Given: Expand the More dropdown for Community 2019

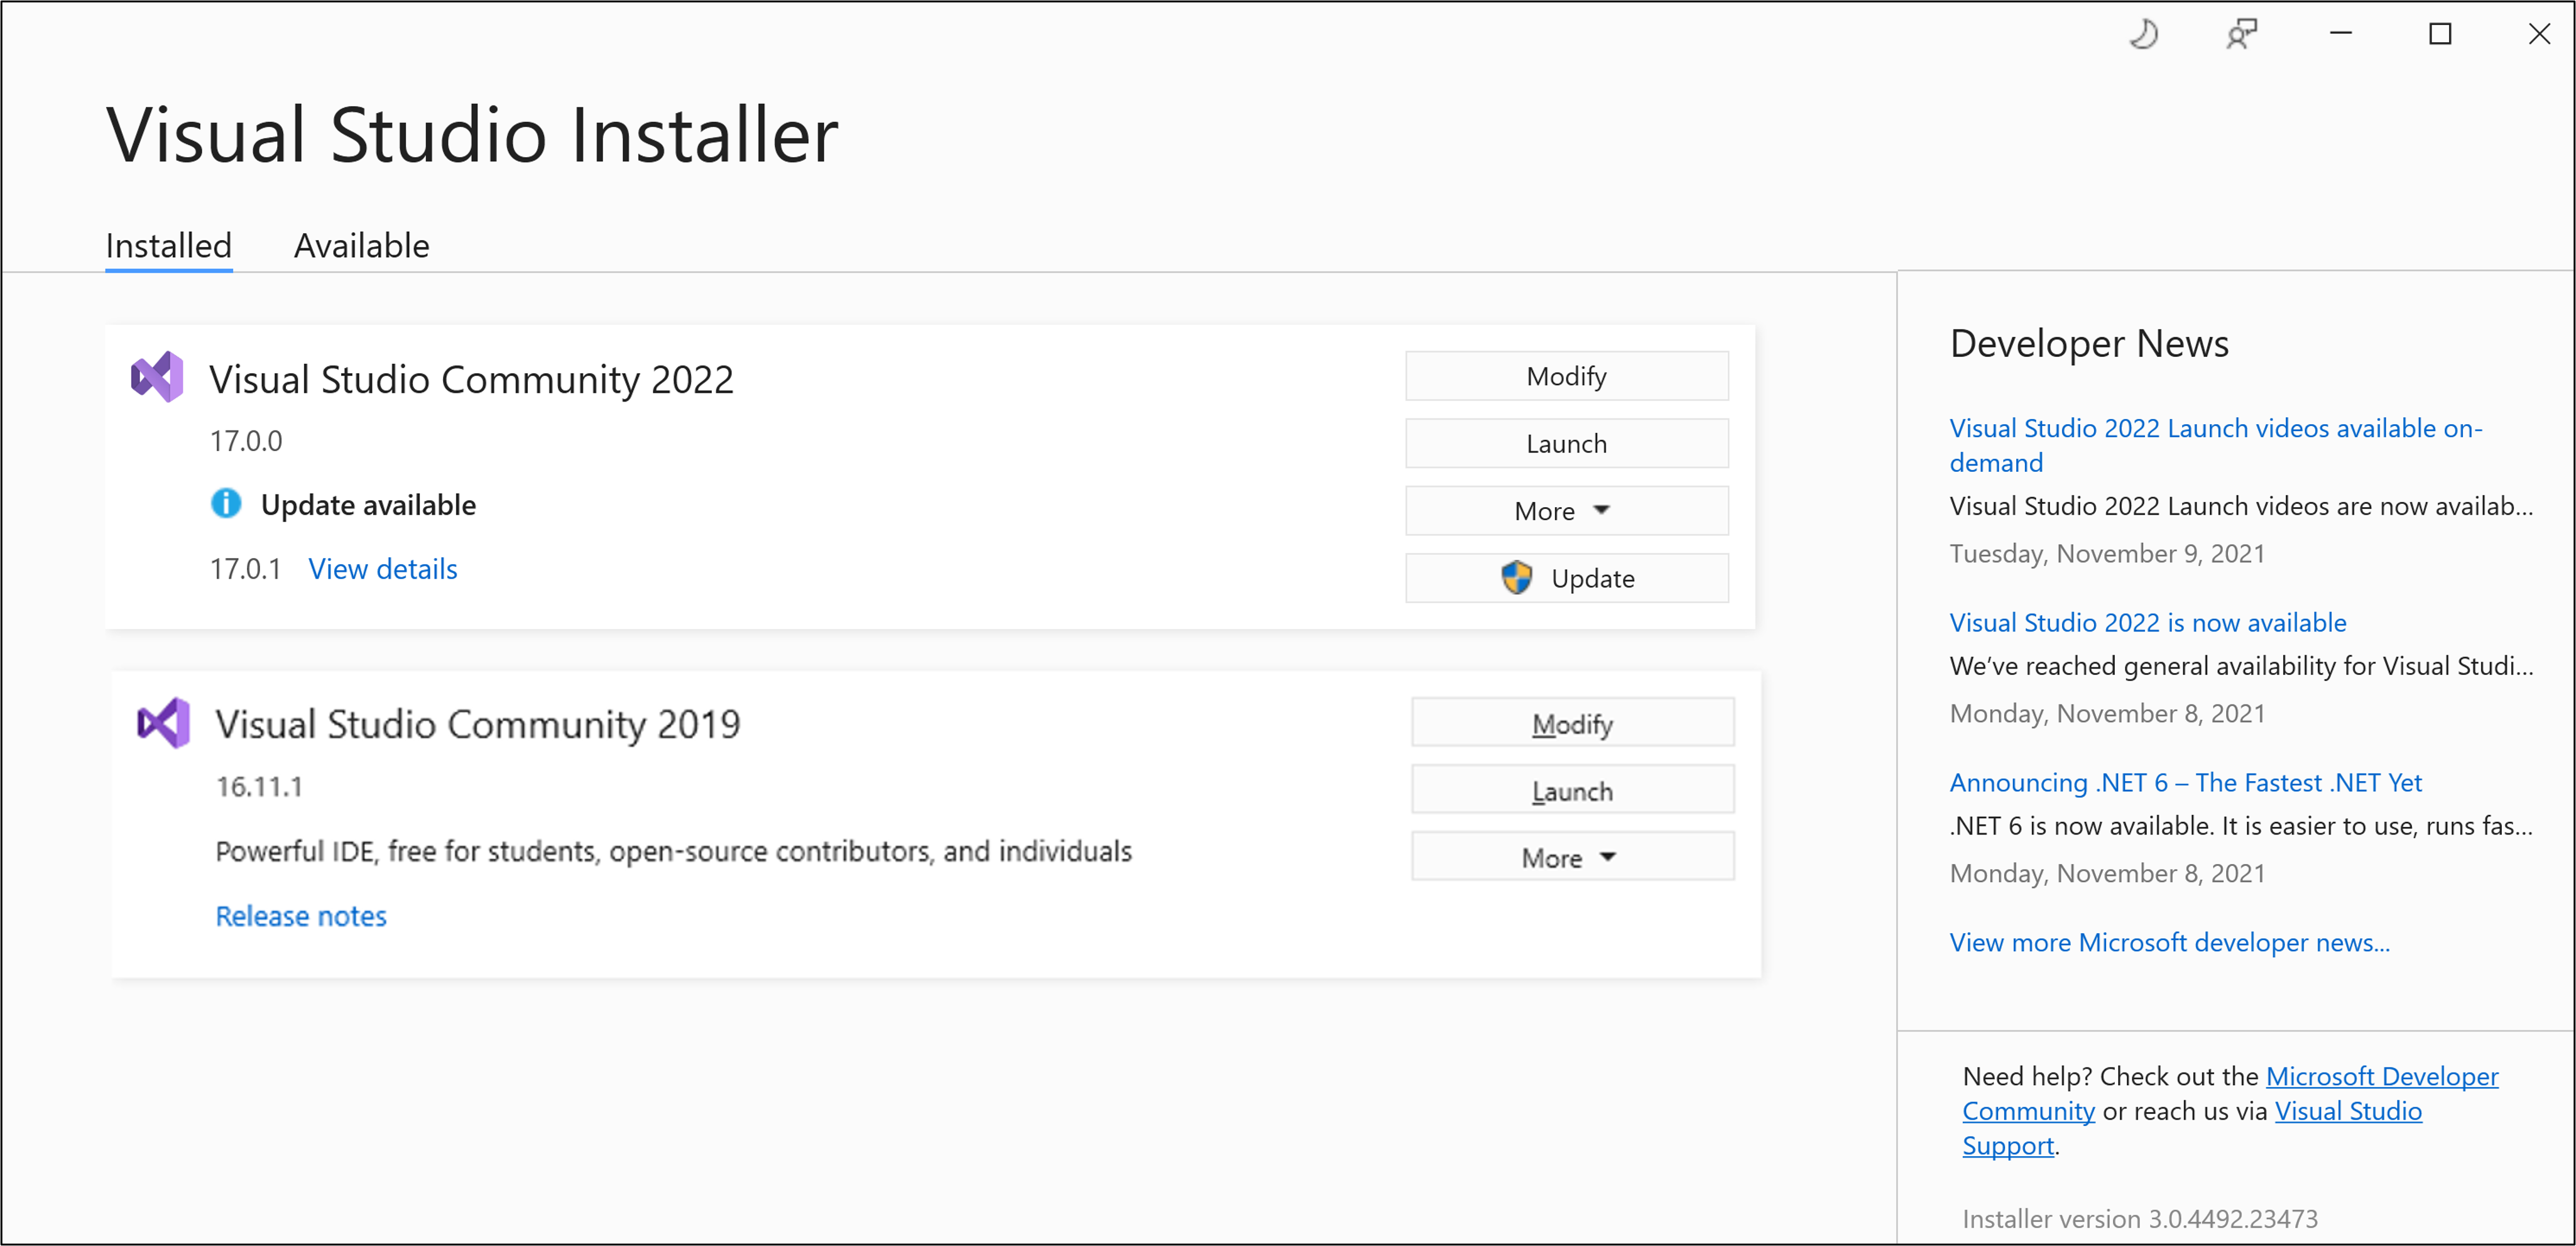Looking at the screenshot, I should pos(1572,857).
